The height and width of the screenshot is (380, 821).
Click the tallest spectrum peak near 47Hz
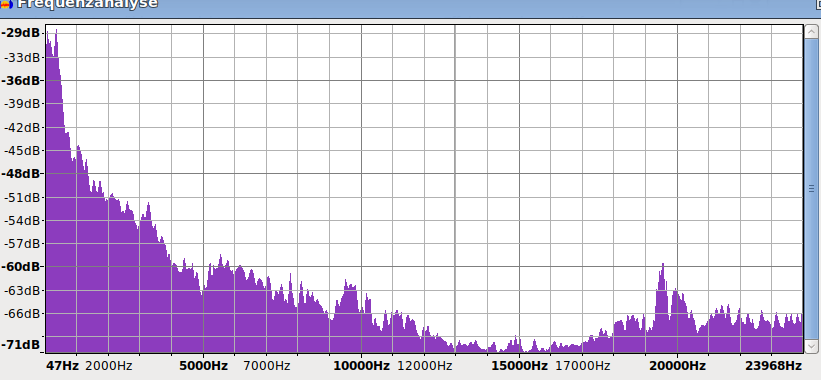coord(56,32)
